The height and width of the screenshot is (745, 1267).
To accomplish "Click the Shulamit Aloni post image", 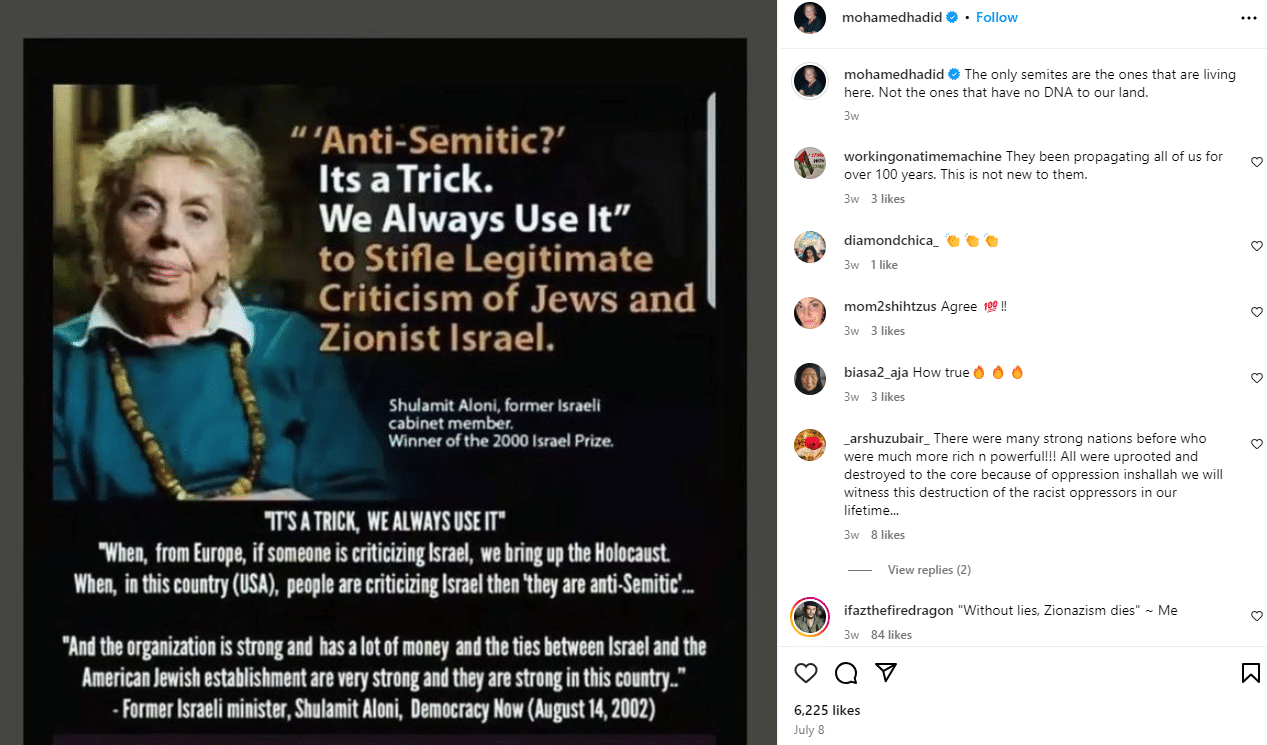I will click(x=385, y=391).
